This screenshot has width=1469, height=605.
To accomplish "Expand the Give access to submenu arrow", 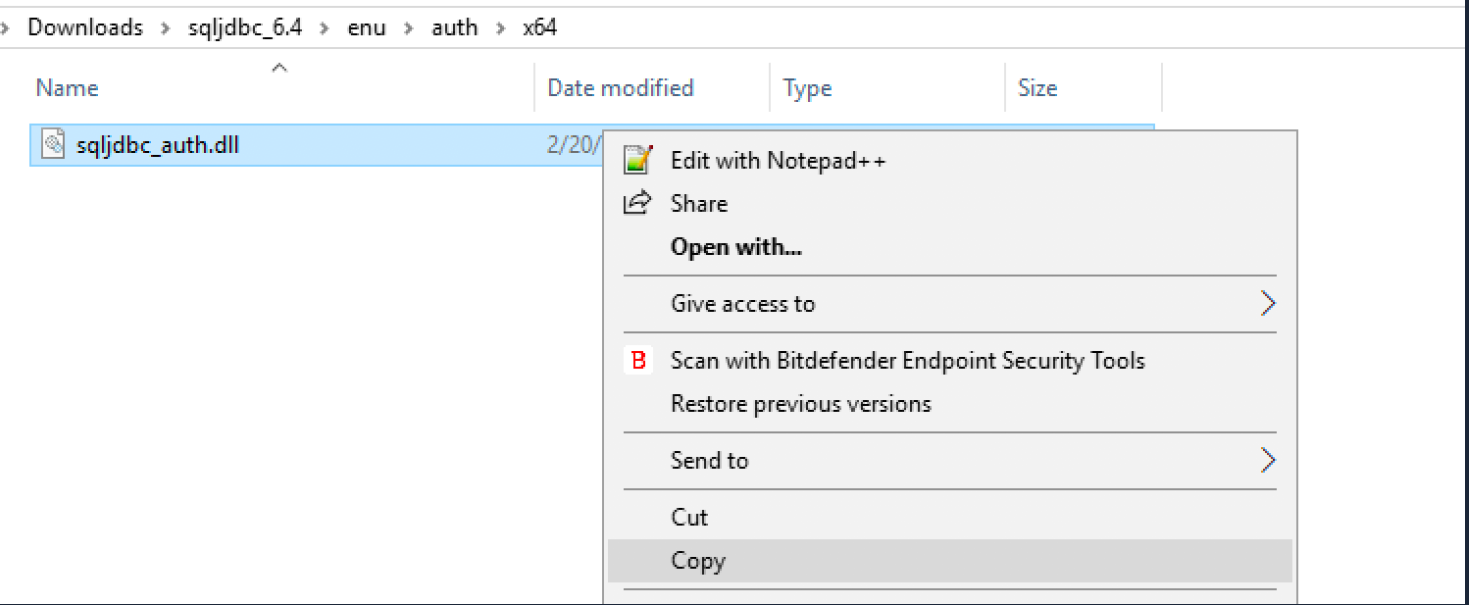I will pyautogui.click(x=1268, y=304).
